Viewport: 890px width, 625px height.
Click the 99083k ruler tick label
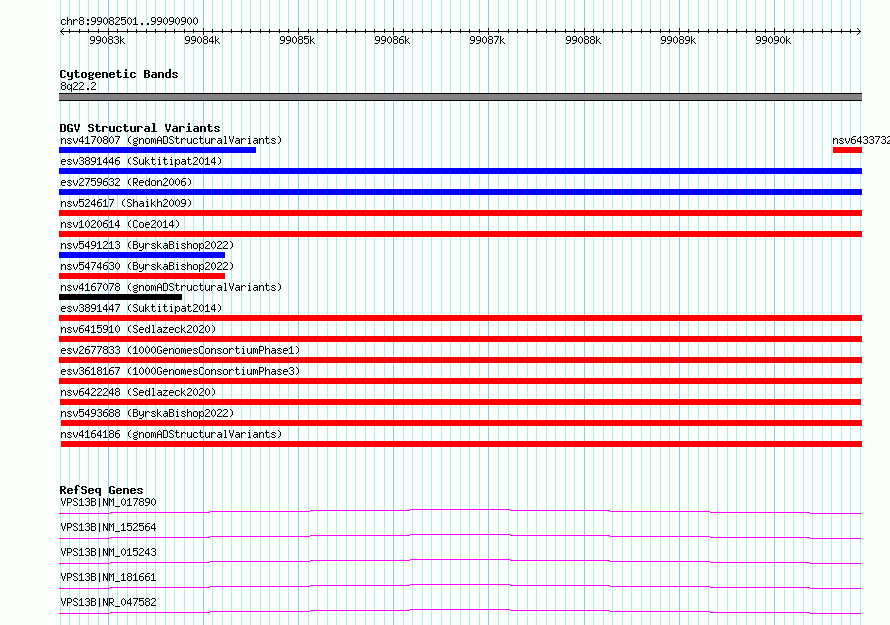[x=107, y=40]
